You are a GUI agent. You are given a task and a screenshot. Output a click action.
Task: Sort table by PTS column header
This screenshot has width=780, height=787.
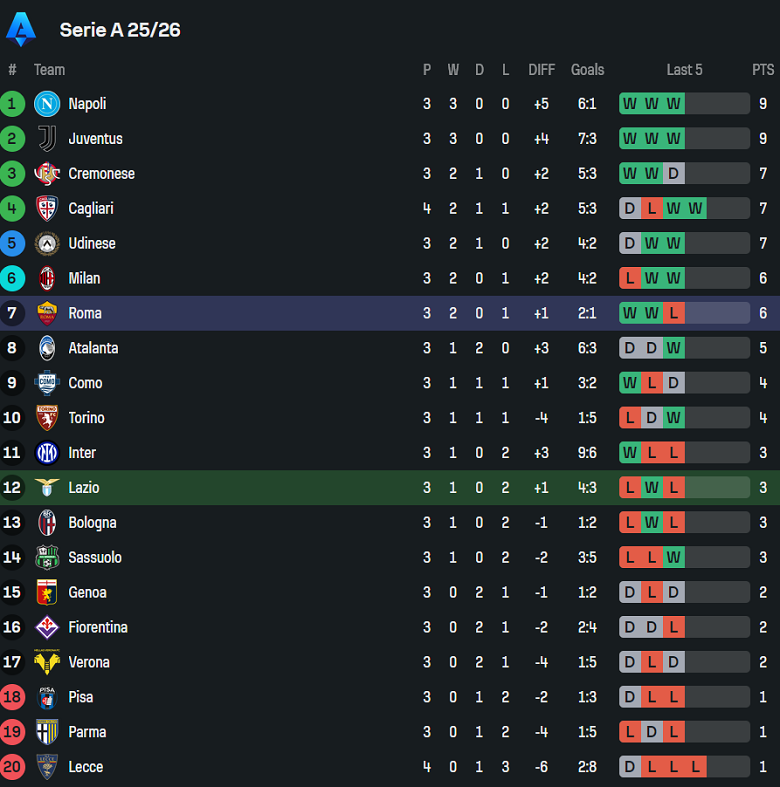click(763, 70)
